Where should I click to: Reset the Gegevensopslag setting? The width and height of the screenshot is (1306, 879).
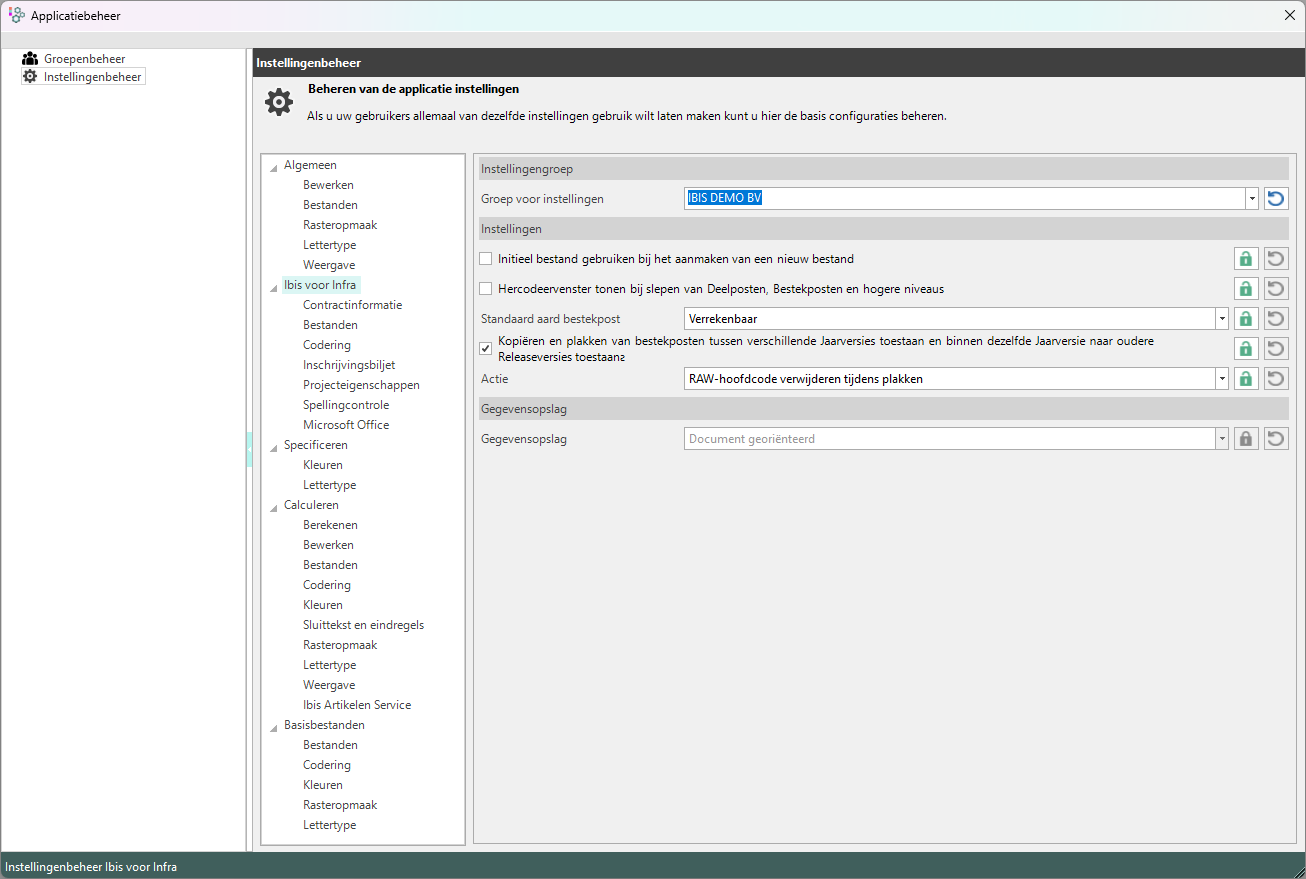click(1276, 438)
